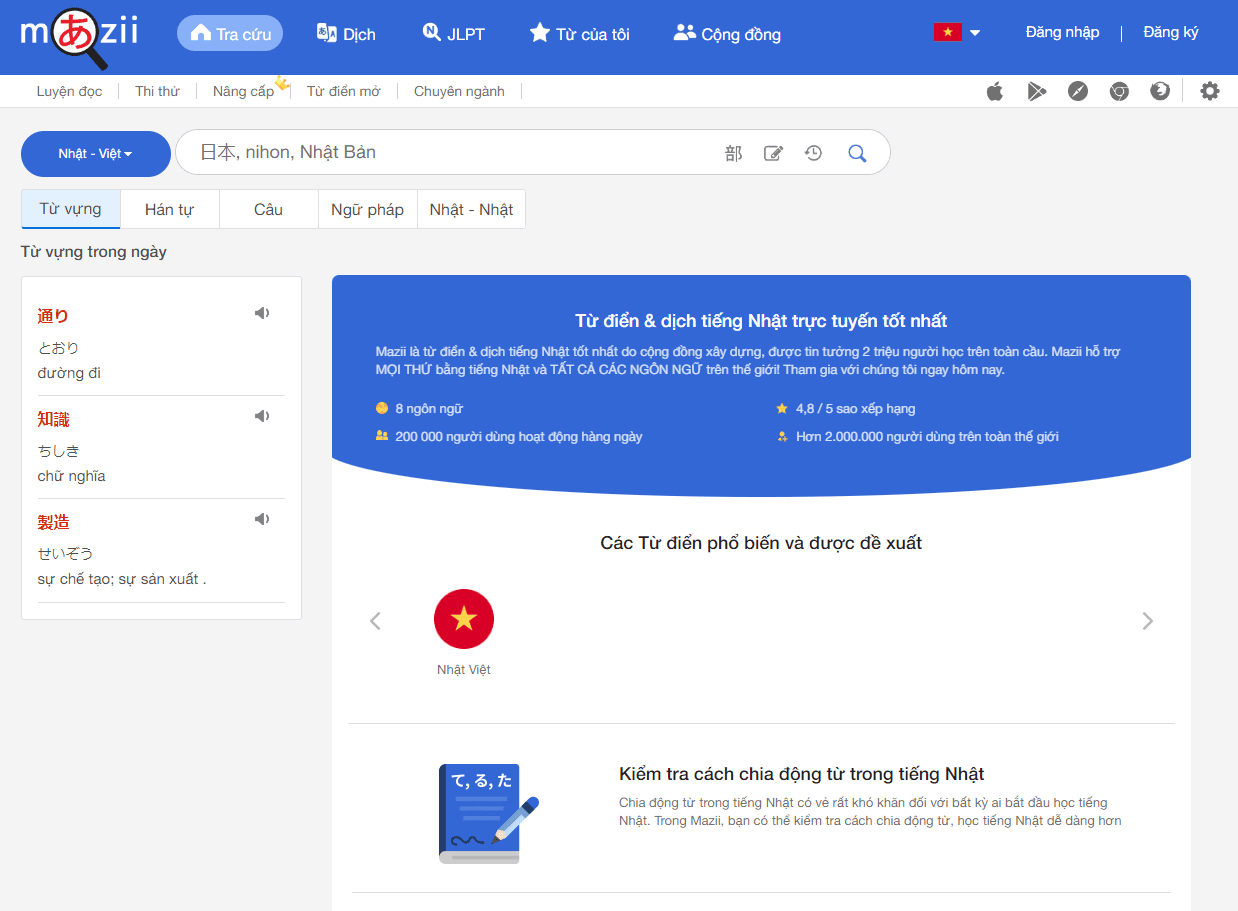Open the Từ điển mở link
The height and width of the screenshot is (911, 1238).
pos(343,91)
